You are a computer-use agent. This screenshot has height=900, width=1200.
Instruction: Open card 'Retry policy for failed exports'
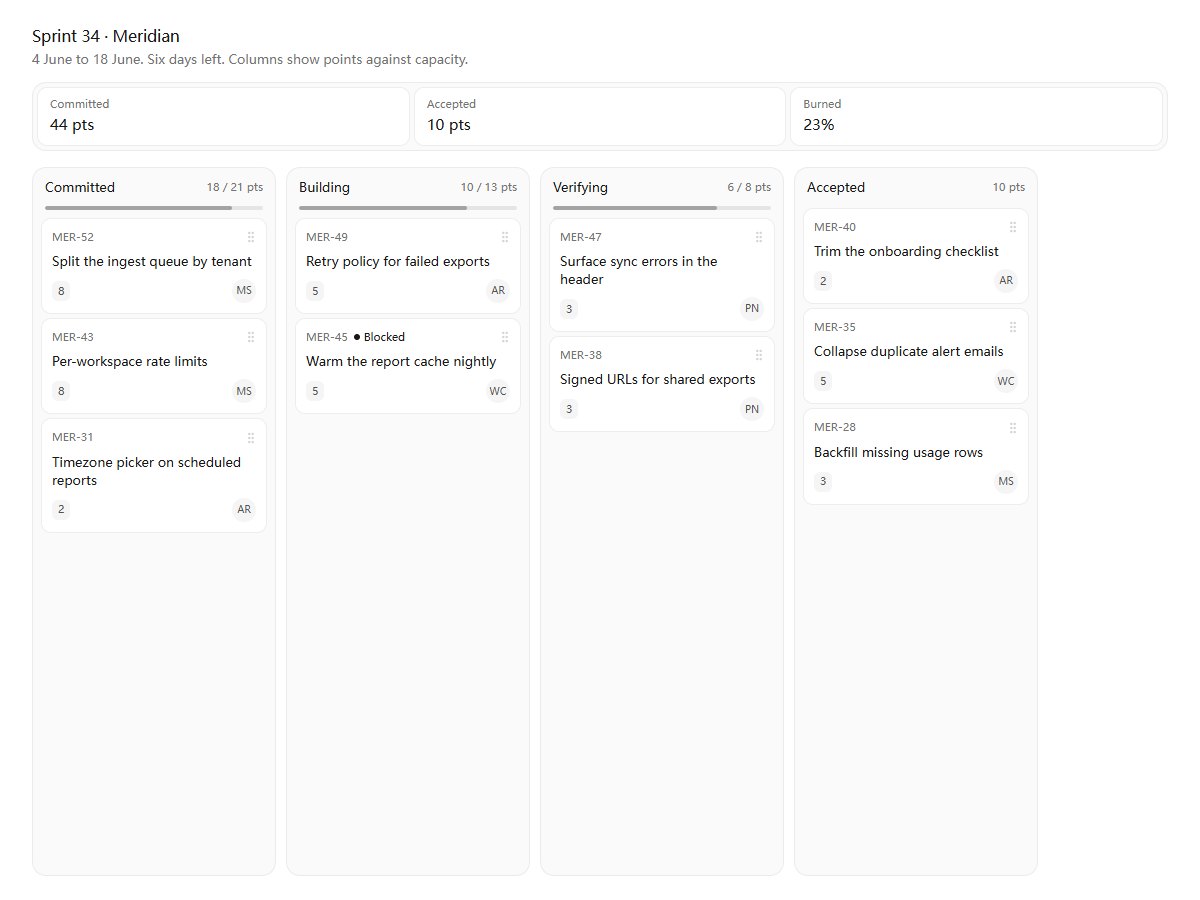[408, 266]
